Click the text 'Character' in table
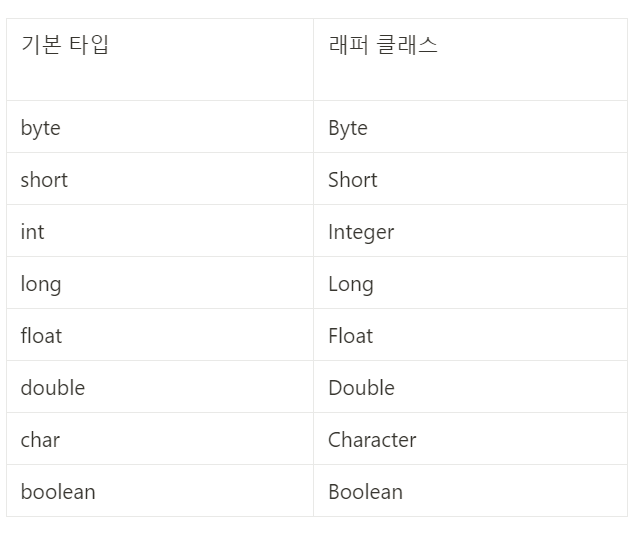The image size is (643, 539). 372,440
